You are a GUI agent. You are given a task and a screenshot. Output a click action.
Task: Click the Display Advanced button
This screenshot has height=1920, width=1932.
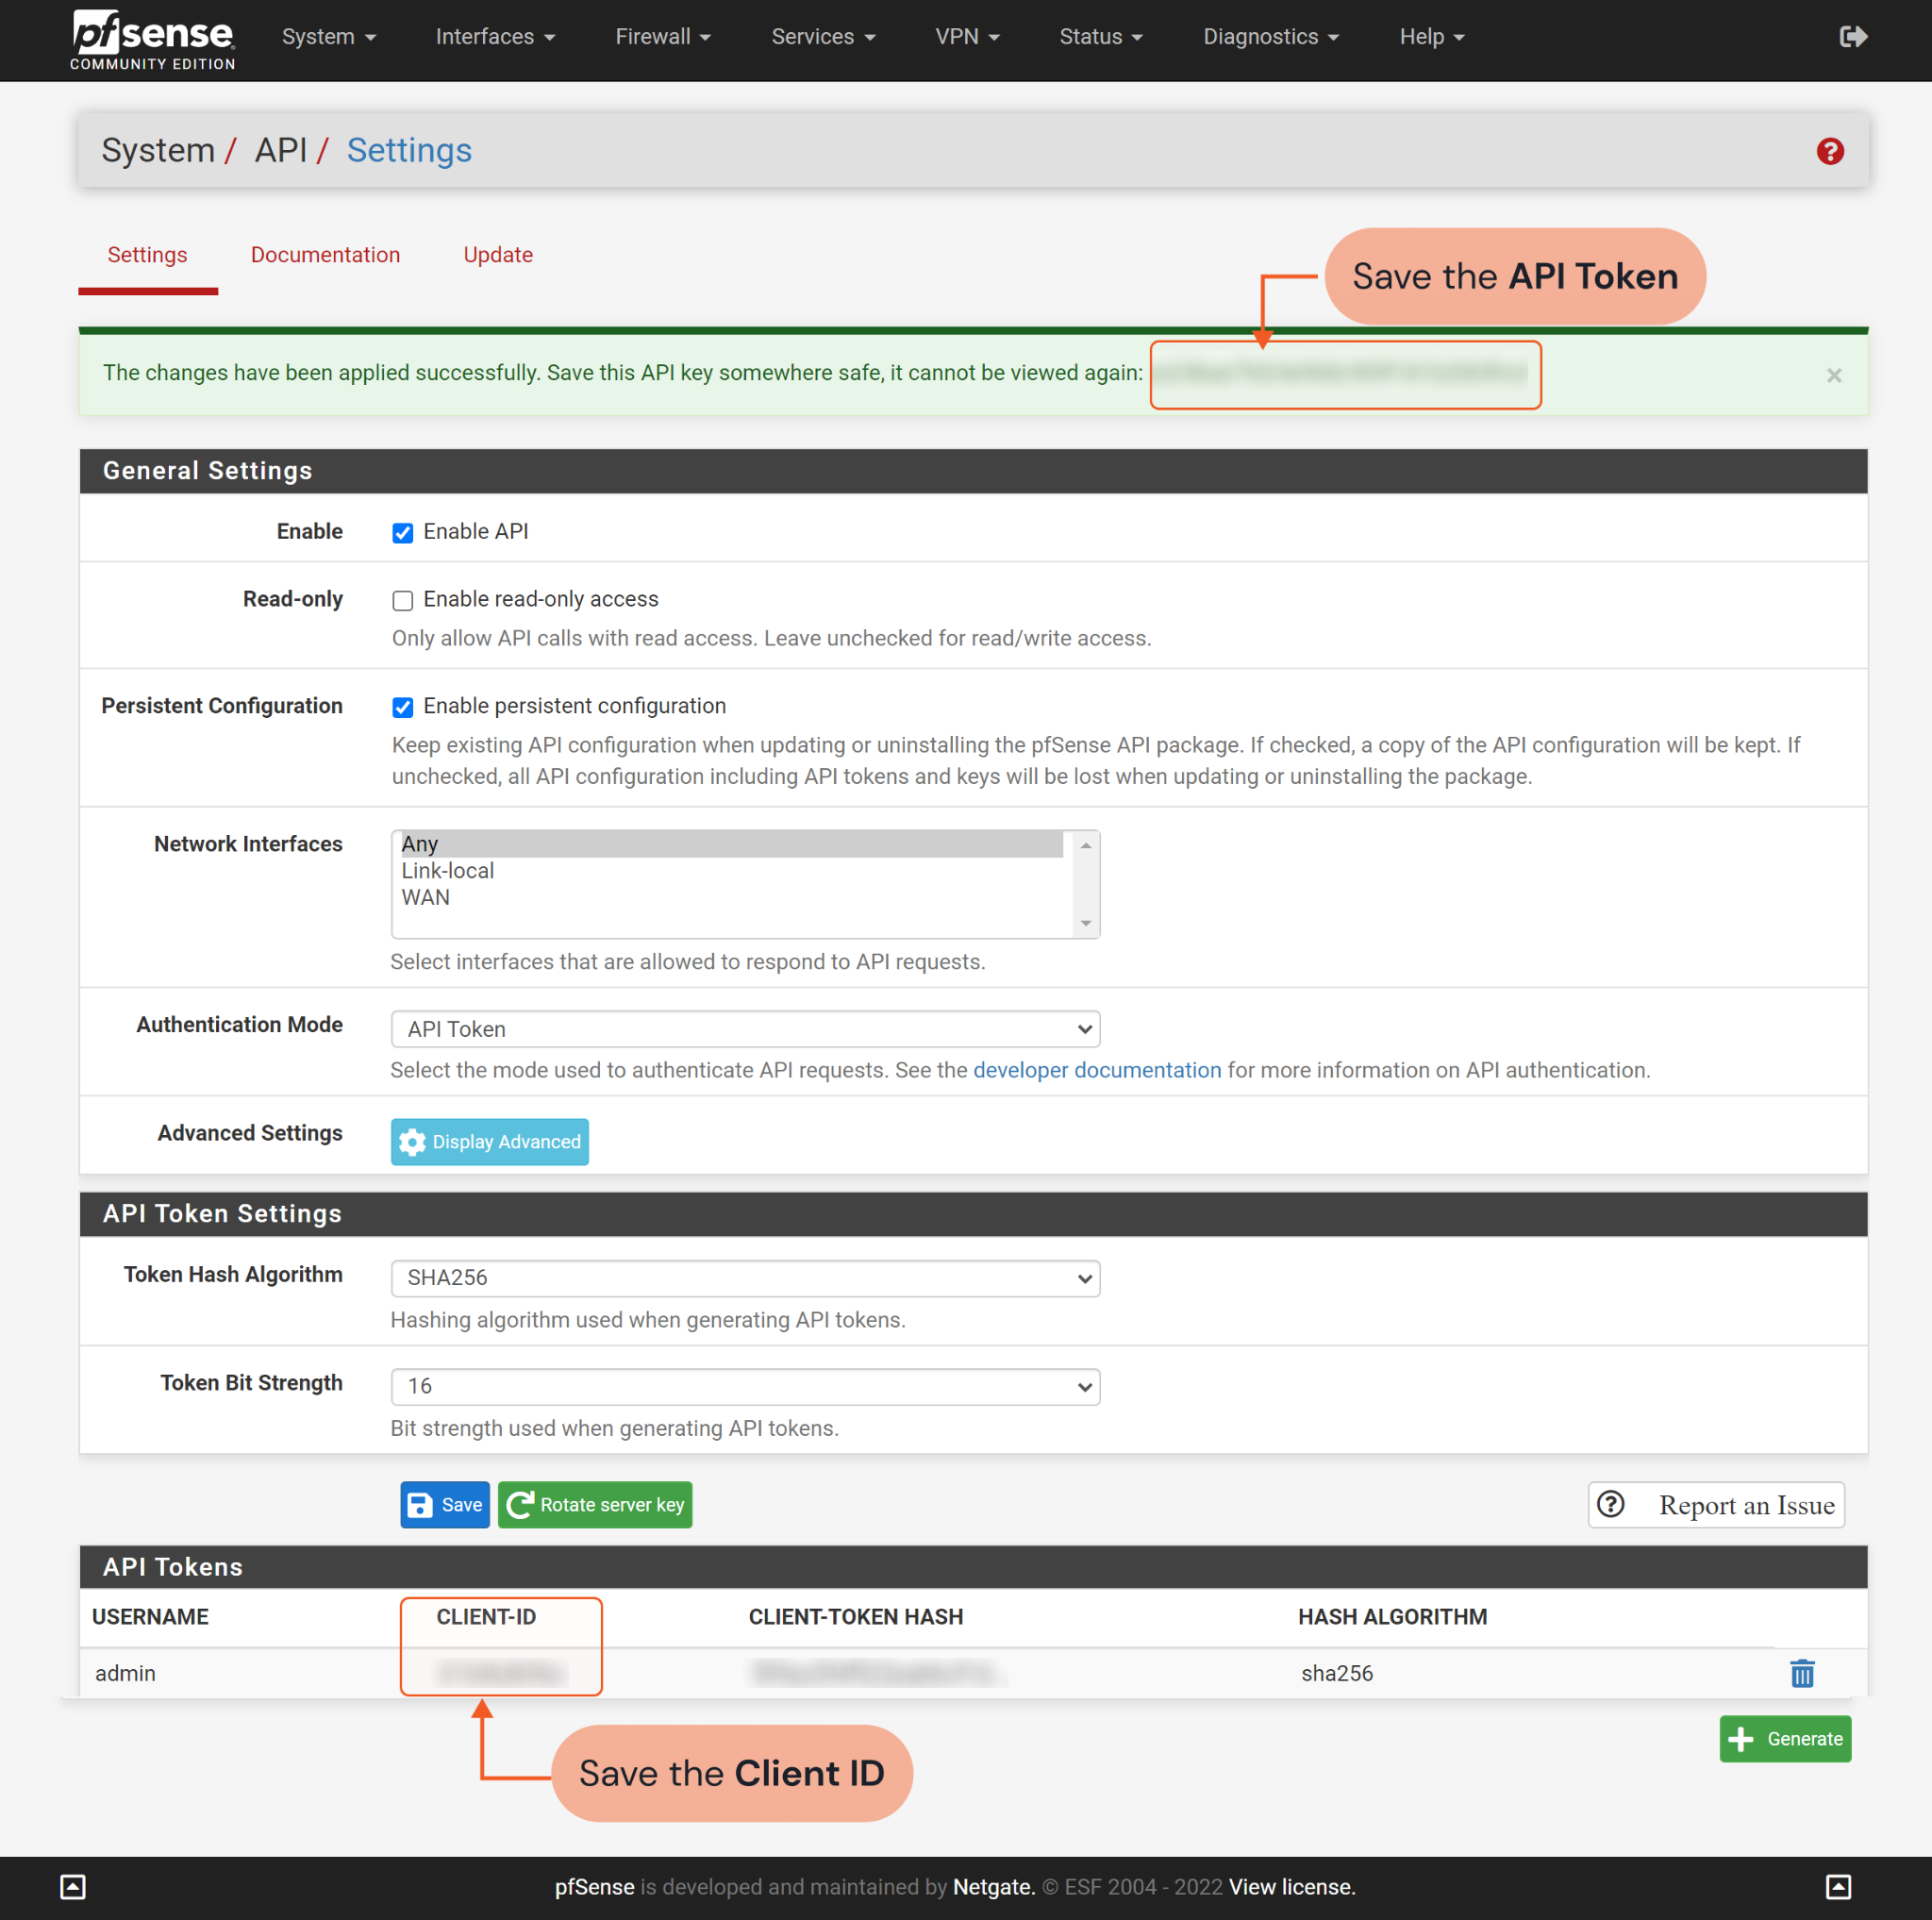click(x=489, y=1141)
